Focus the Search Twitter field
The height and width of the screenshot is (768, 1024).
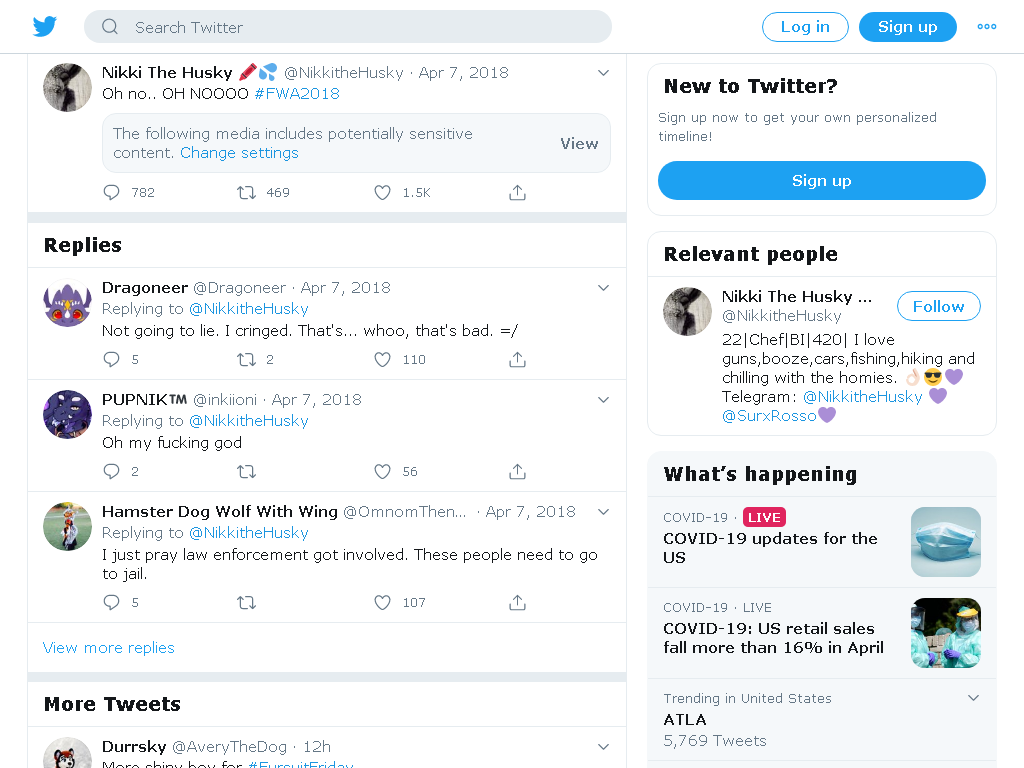(x=347, y=27)
